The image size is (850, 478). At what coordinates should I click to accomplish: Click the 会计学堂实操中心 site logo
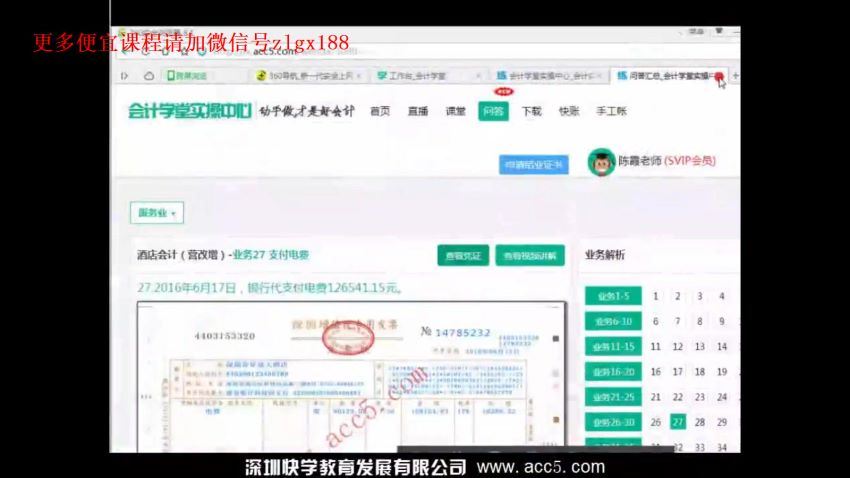tap(190, 111)
